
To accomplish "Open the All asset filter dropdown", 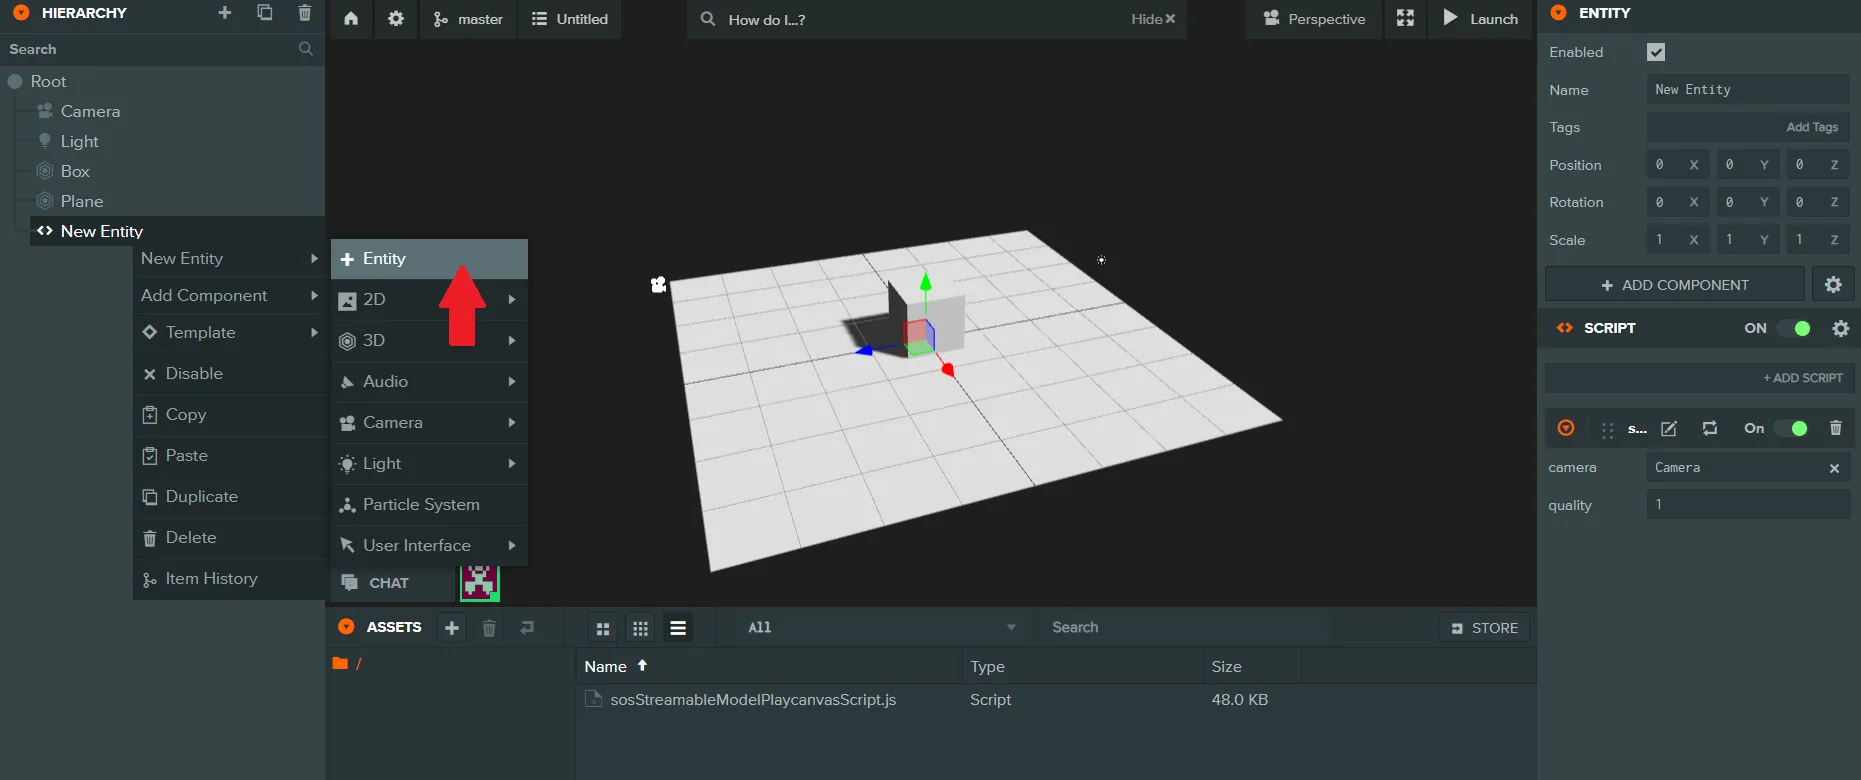I will (x=881, y=628).
